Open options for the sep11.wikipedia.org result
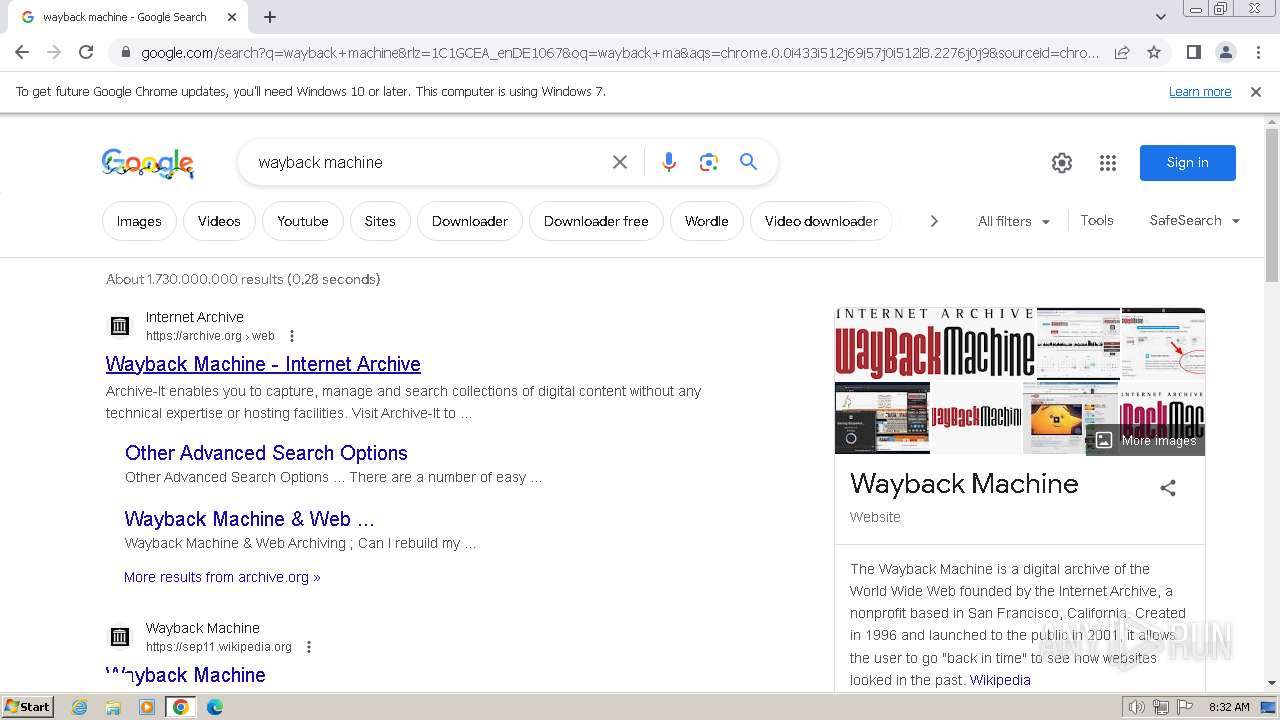Screen dimensions: 1280x720 [x=309, y=647]
